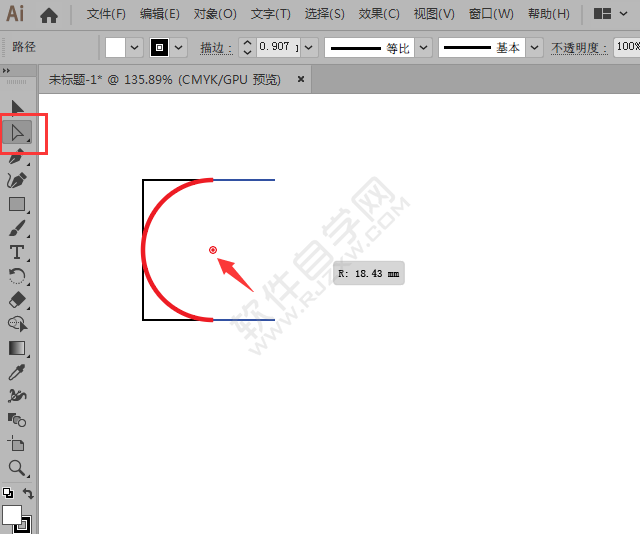
Task: Select the Eraser tool
Action: pos(17,300)
